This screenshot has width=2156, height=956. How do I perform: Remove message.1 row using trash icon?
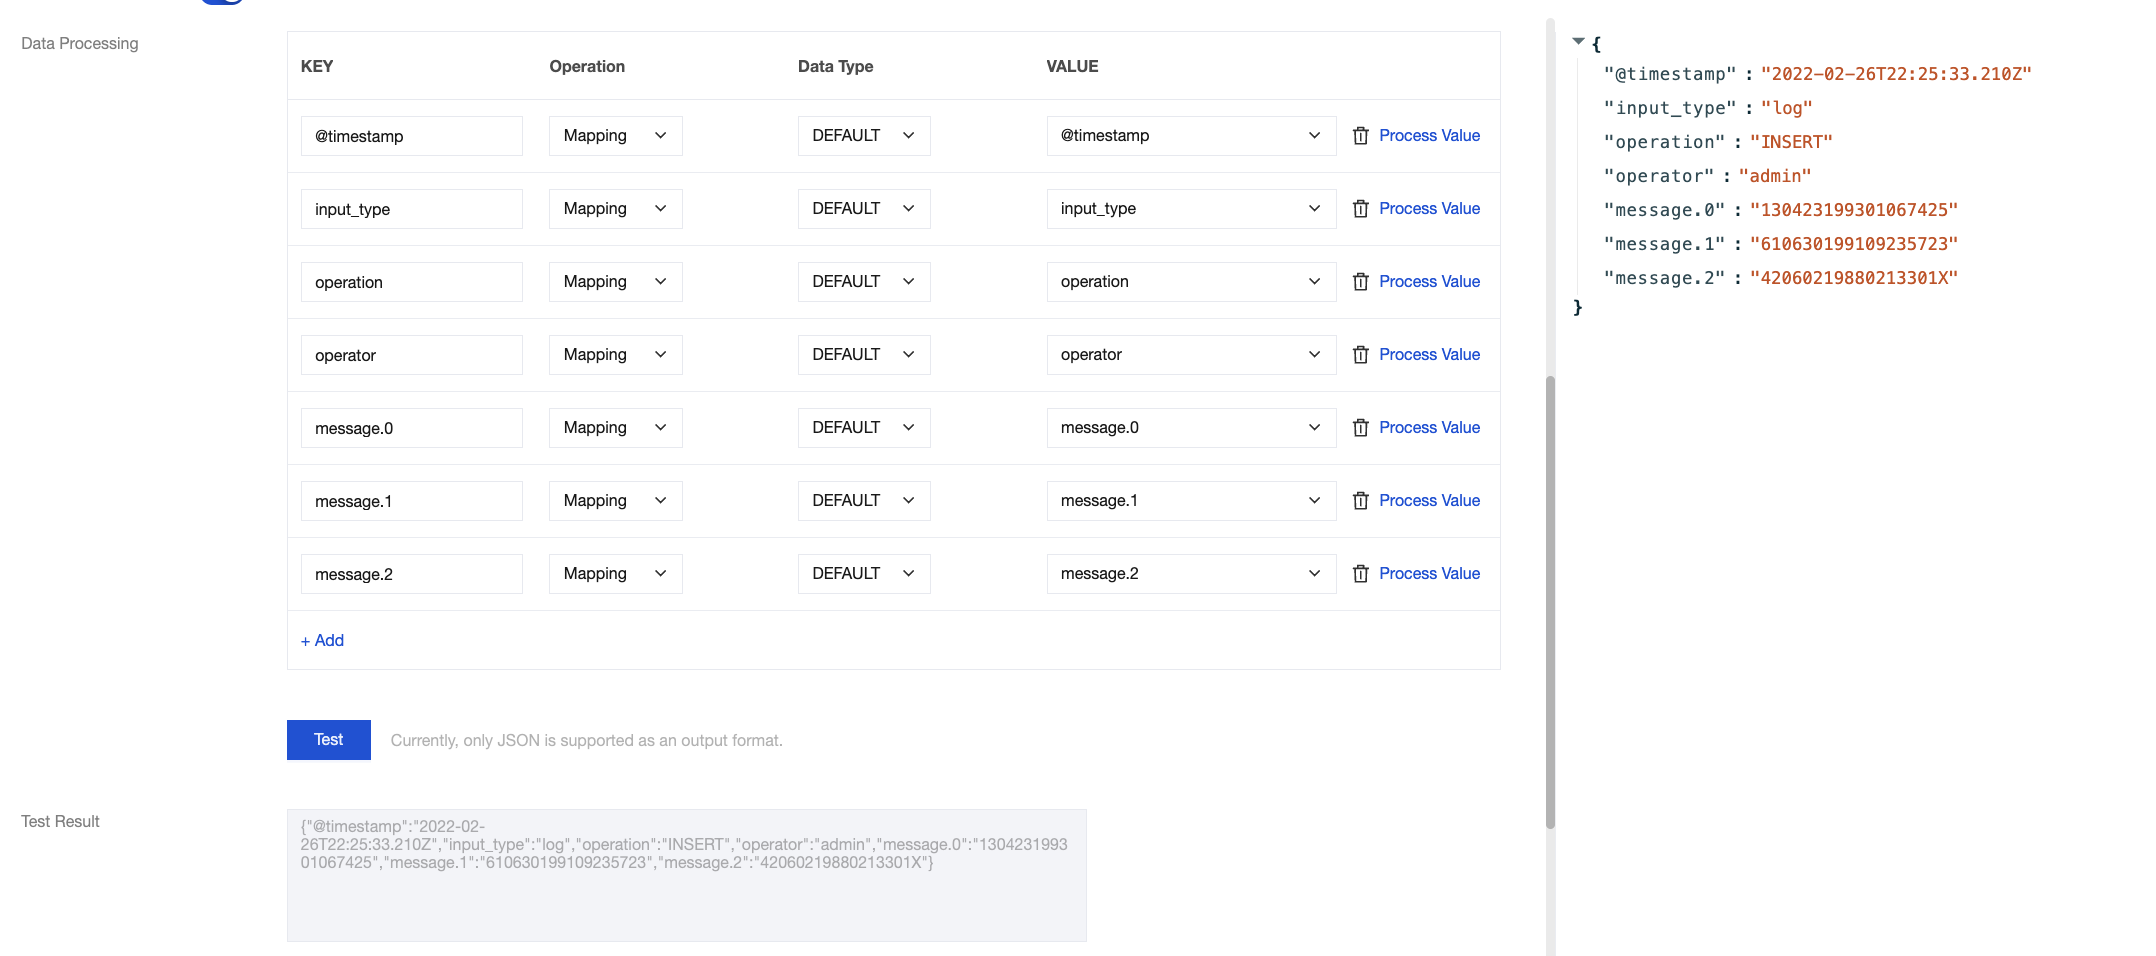[x=1360, y=501]
